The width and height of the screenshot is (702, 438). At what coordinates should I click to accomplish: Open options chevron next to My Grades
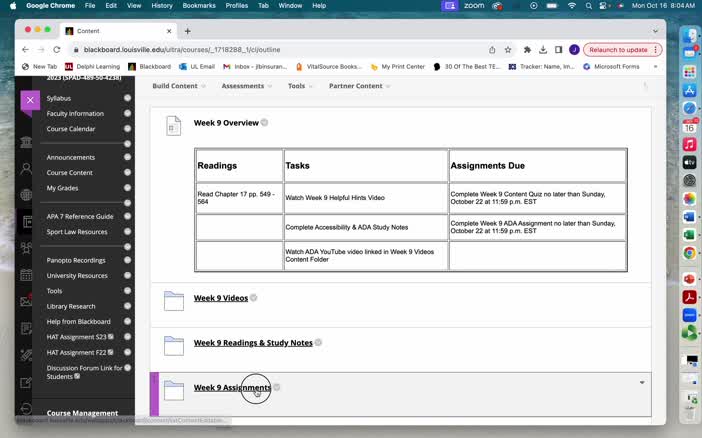click(127, 188)
